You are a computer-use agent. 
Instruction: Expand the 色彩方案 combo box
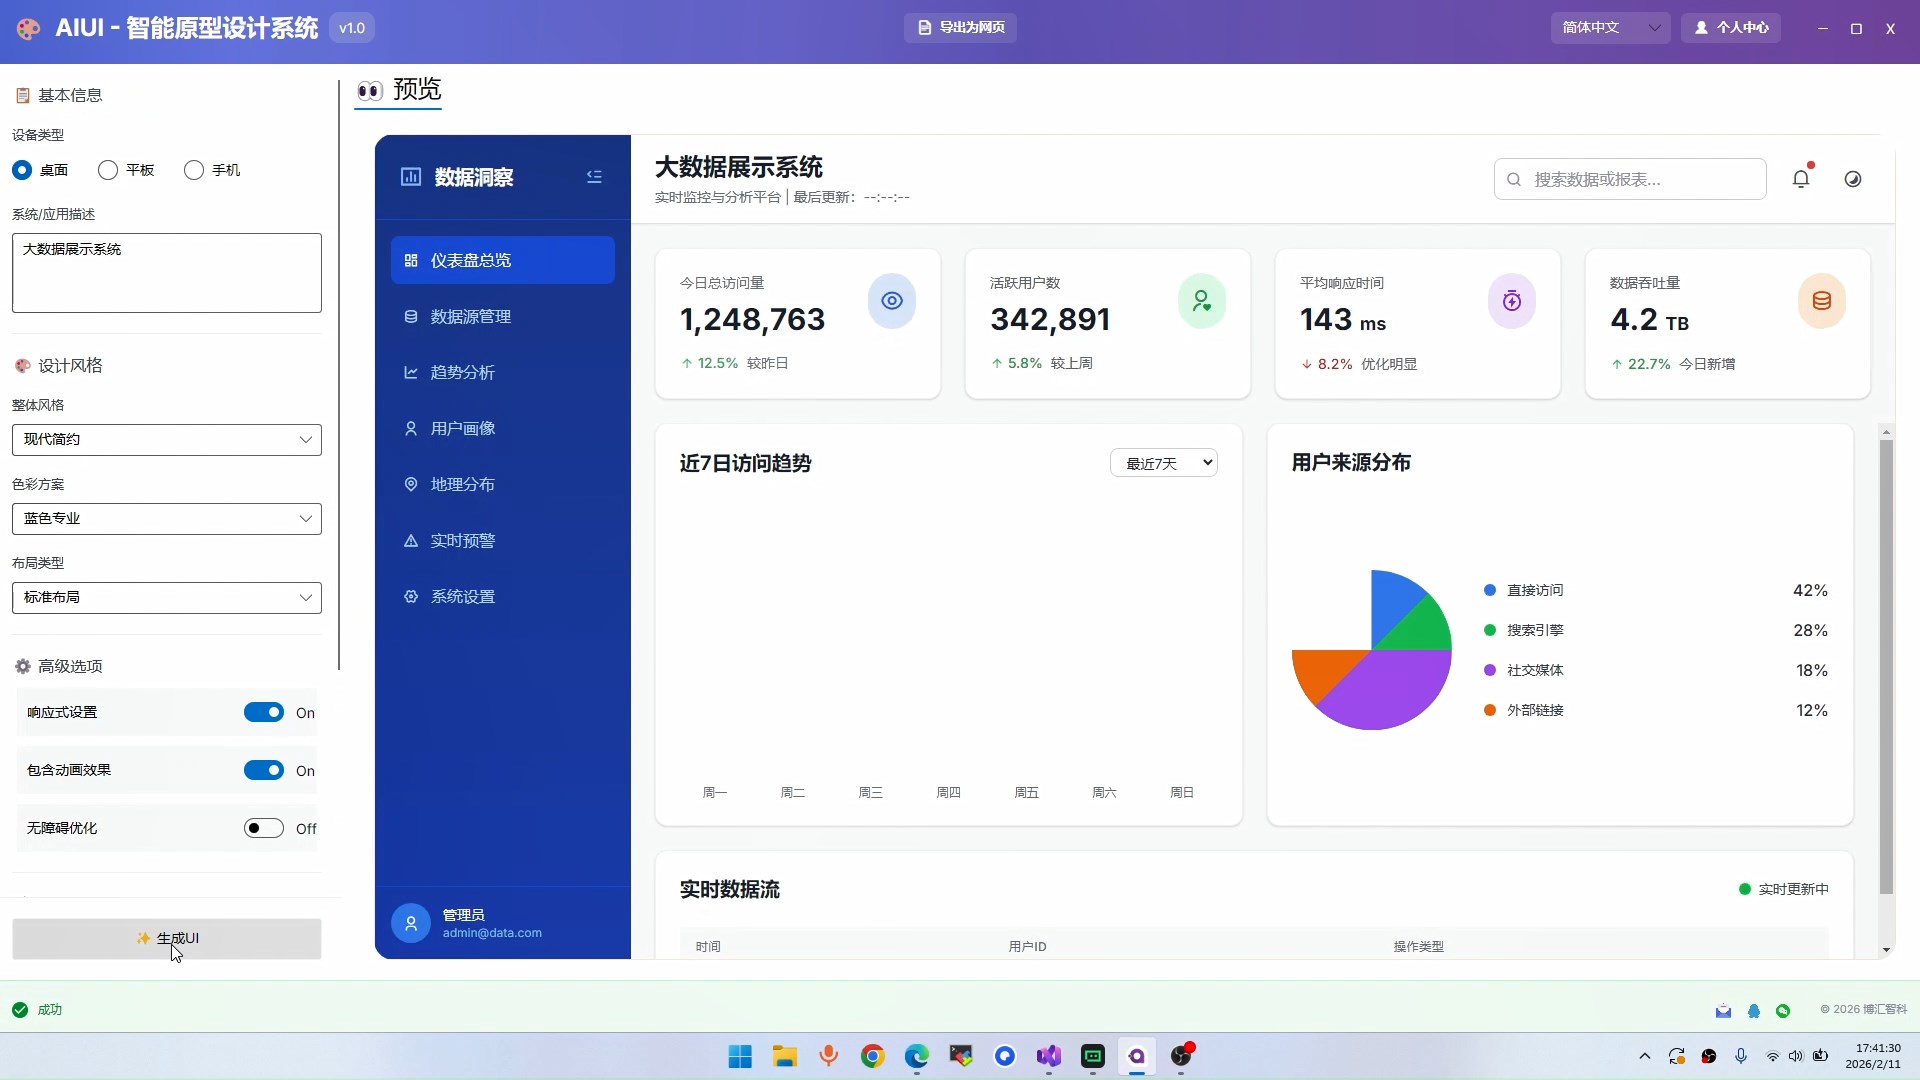[167, 519]
